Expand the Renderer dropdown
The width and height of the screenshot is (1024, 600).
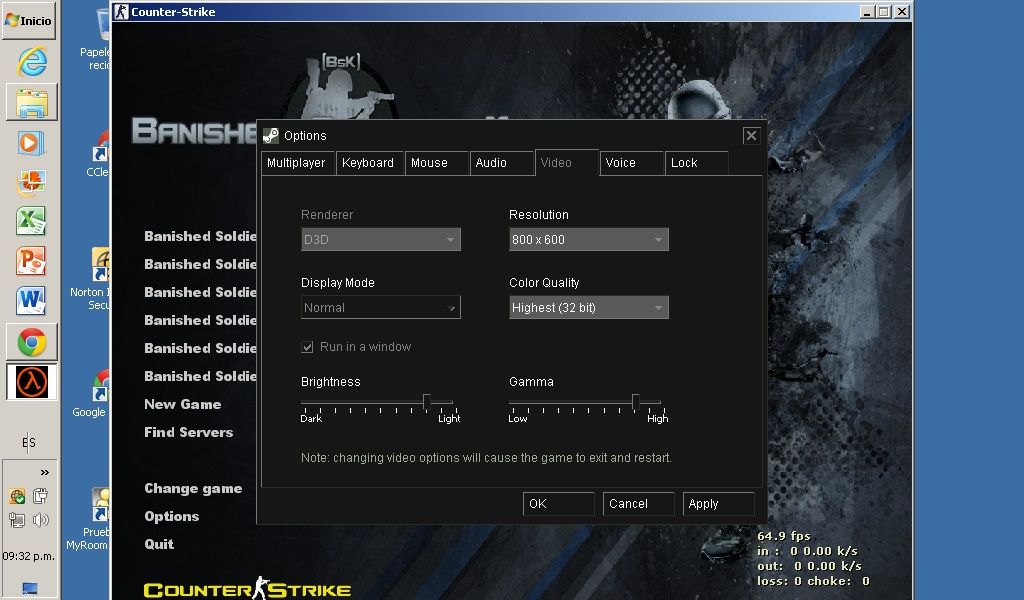(380, 240)
